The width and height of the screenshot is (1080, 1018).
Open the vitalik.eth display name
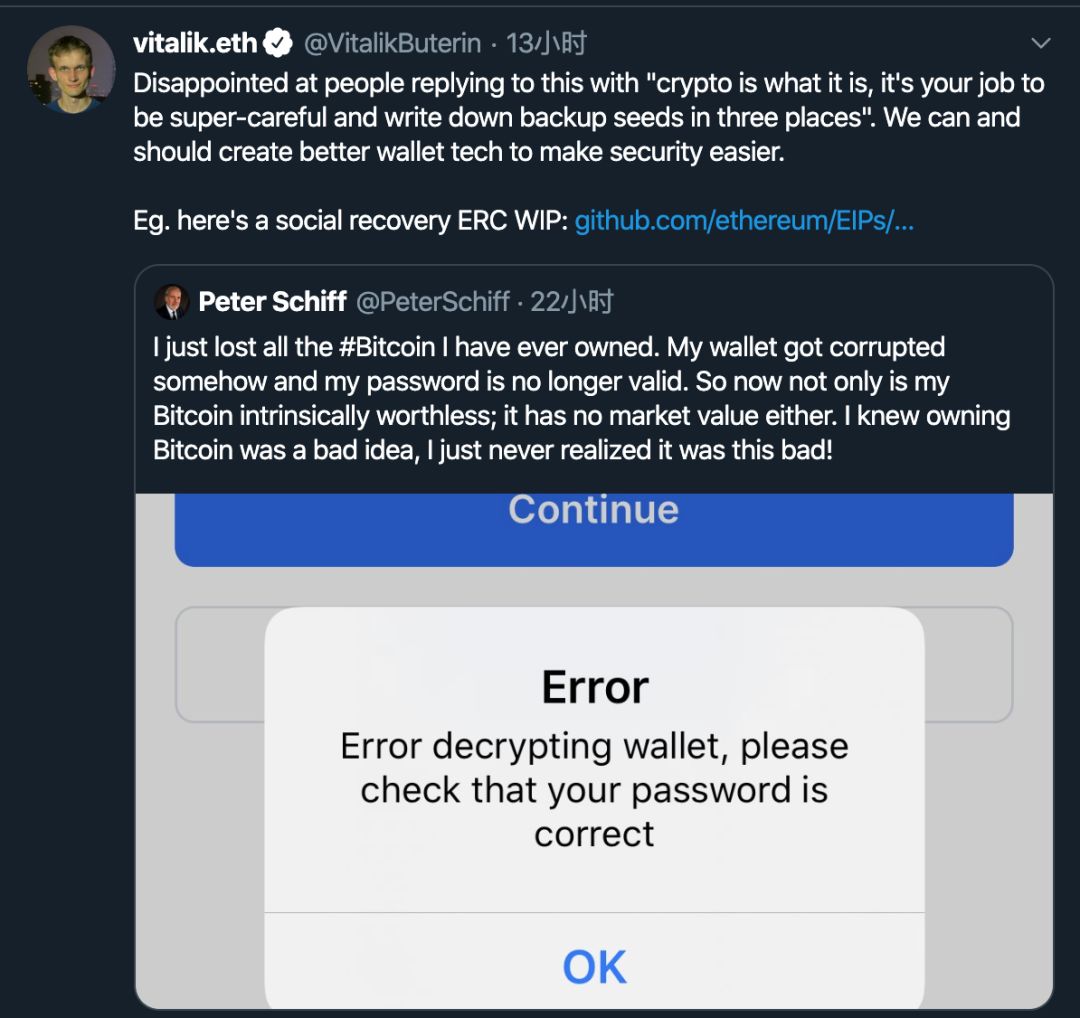pos(195,43)
